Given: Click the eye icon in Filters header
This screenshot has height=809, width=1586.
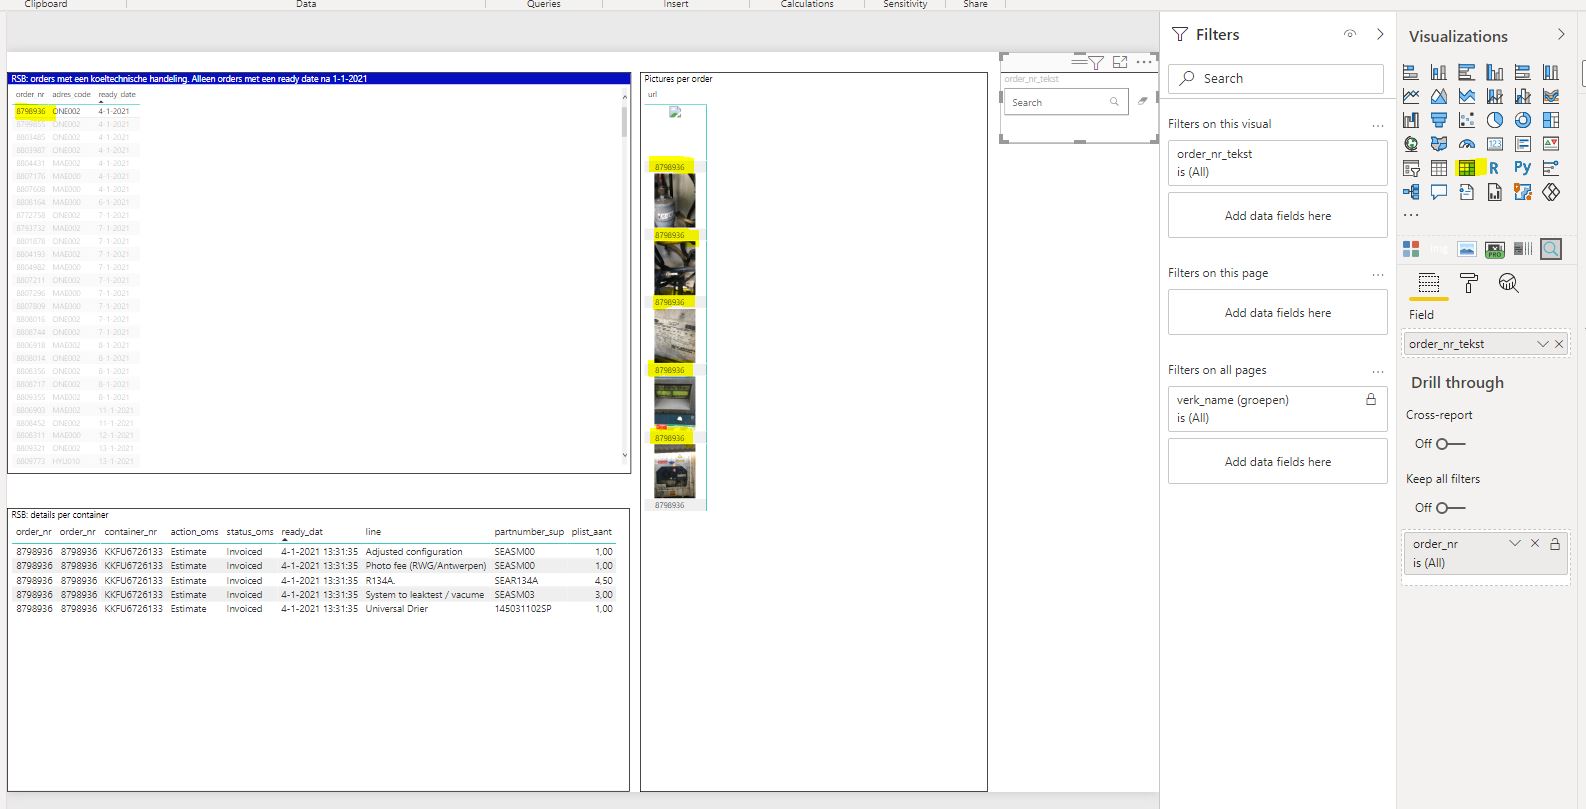Looking at the screenshot, I should coord(1350,34).
